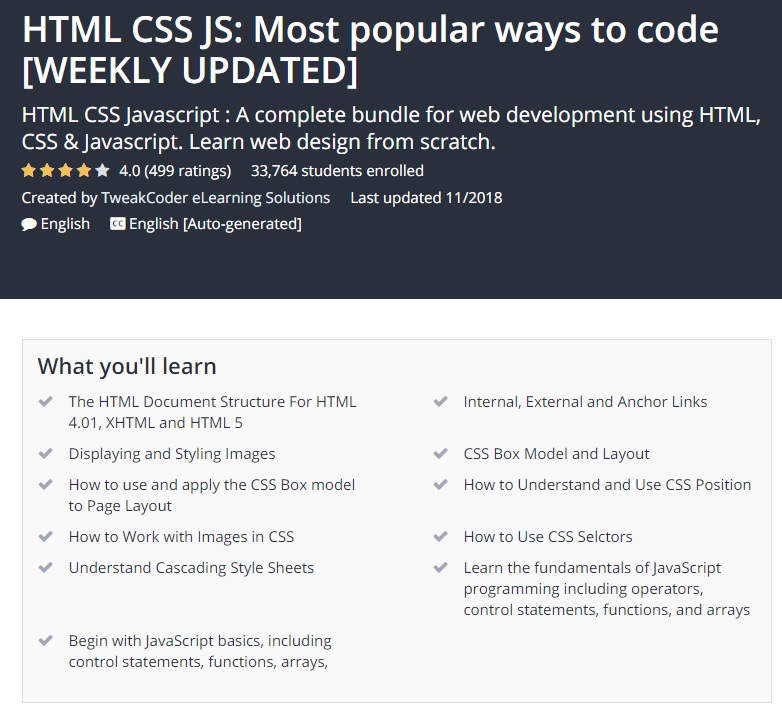782x720 pixels.
Task: Click checkmark next to Displaying and Styling Images
Action: (46, 454)
